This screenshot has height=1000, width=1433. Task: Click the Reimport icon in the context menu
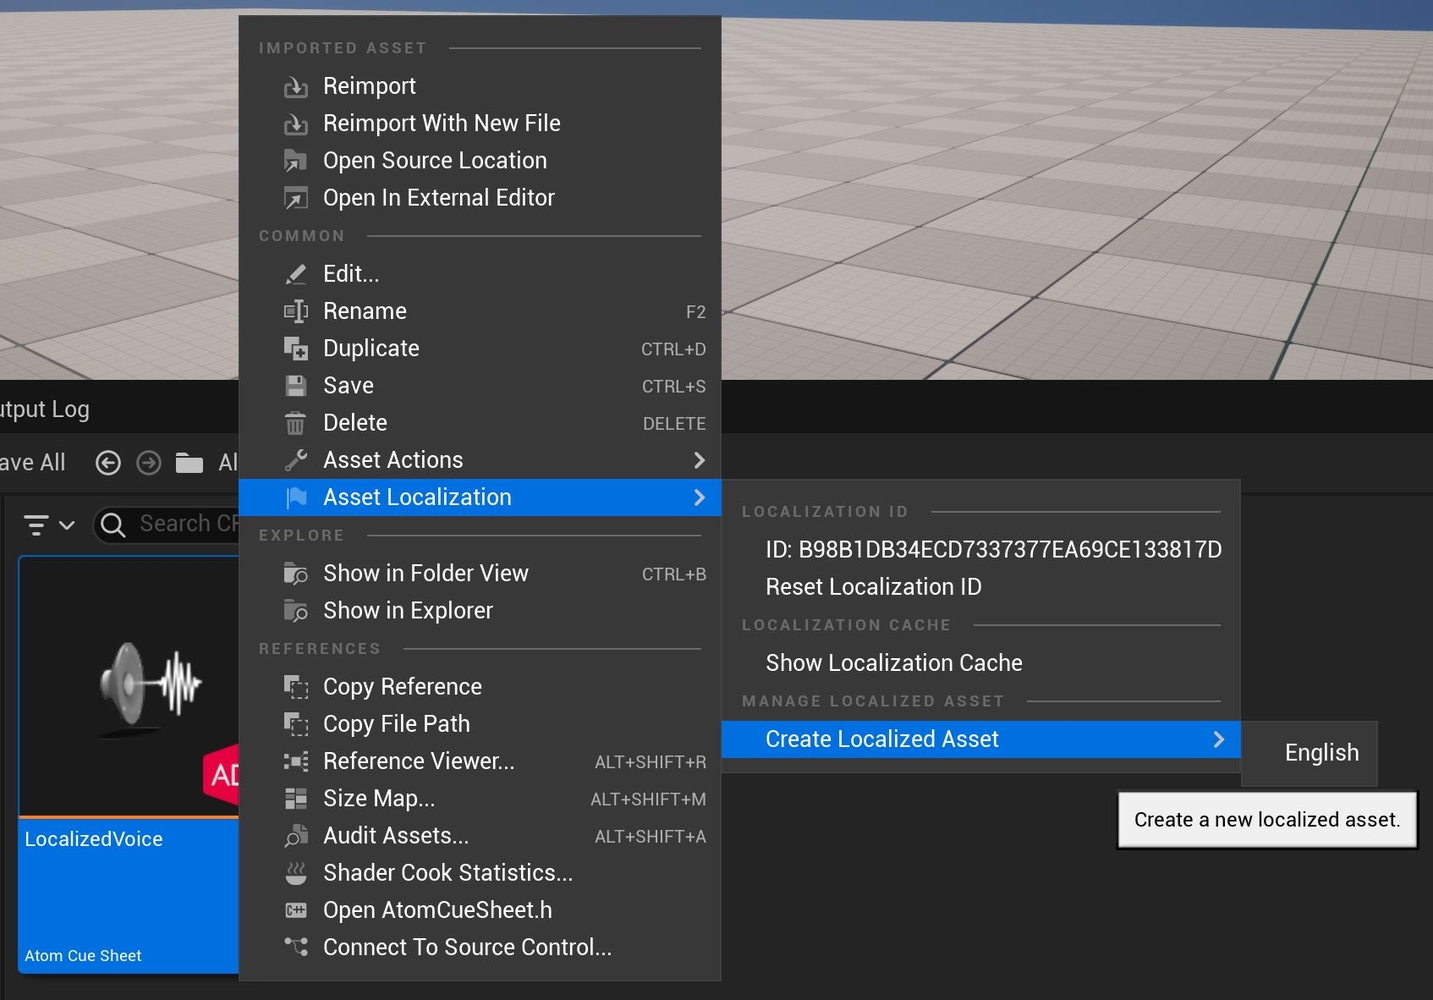[296, 86]
